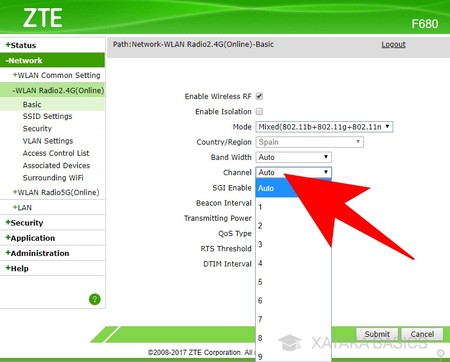Screen dimensions: 450x362
Task: Enable the Isolation checkbox
Action: click(x=259, y=111)
